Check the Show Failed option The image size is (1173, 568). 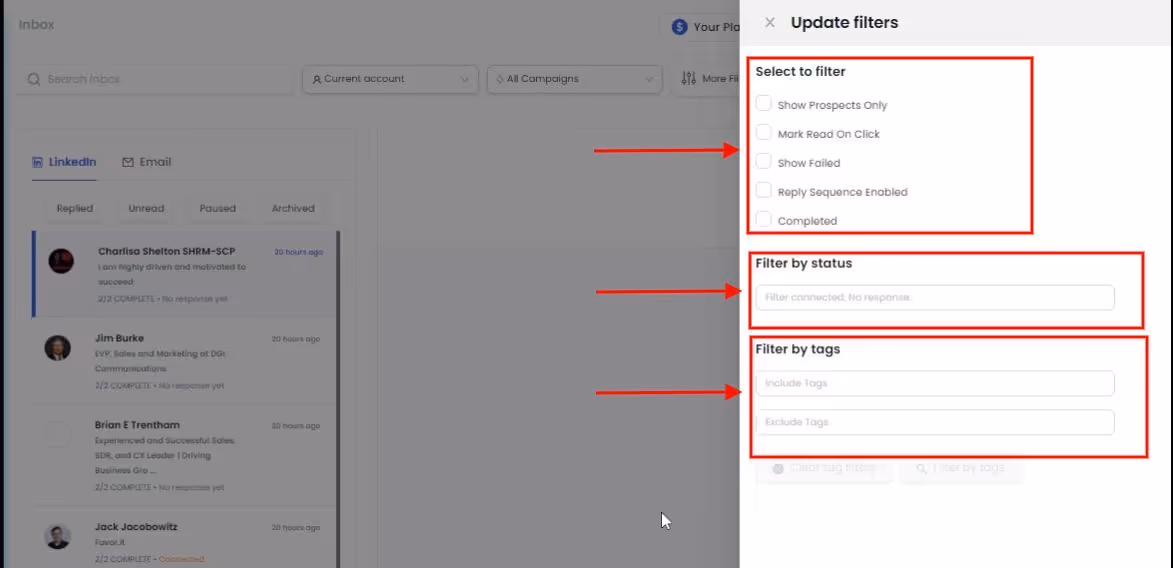pos(763,162)
